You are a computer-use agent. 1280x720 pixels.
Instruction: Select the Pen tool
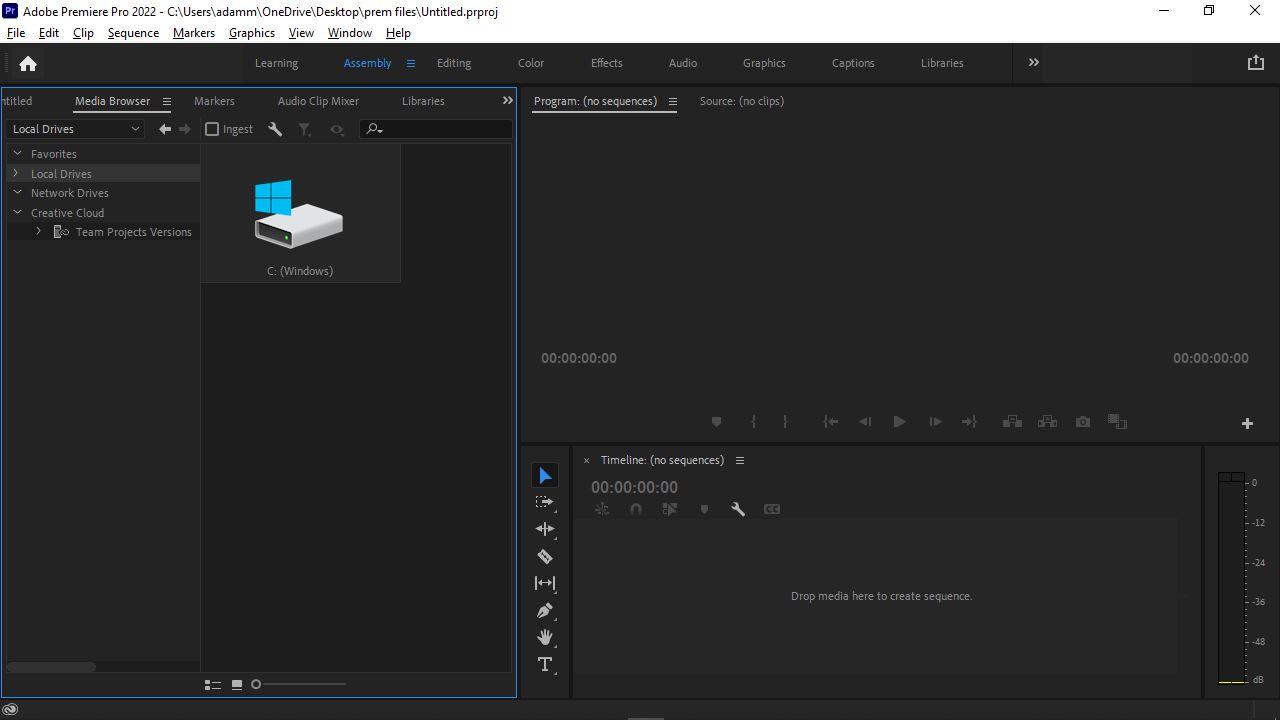[x=545, y=610]
